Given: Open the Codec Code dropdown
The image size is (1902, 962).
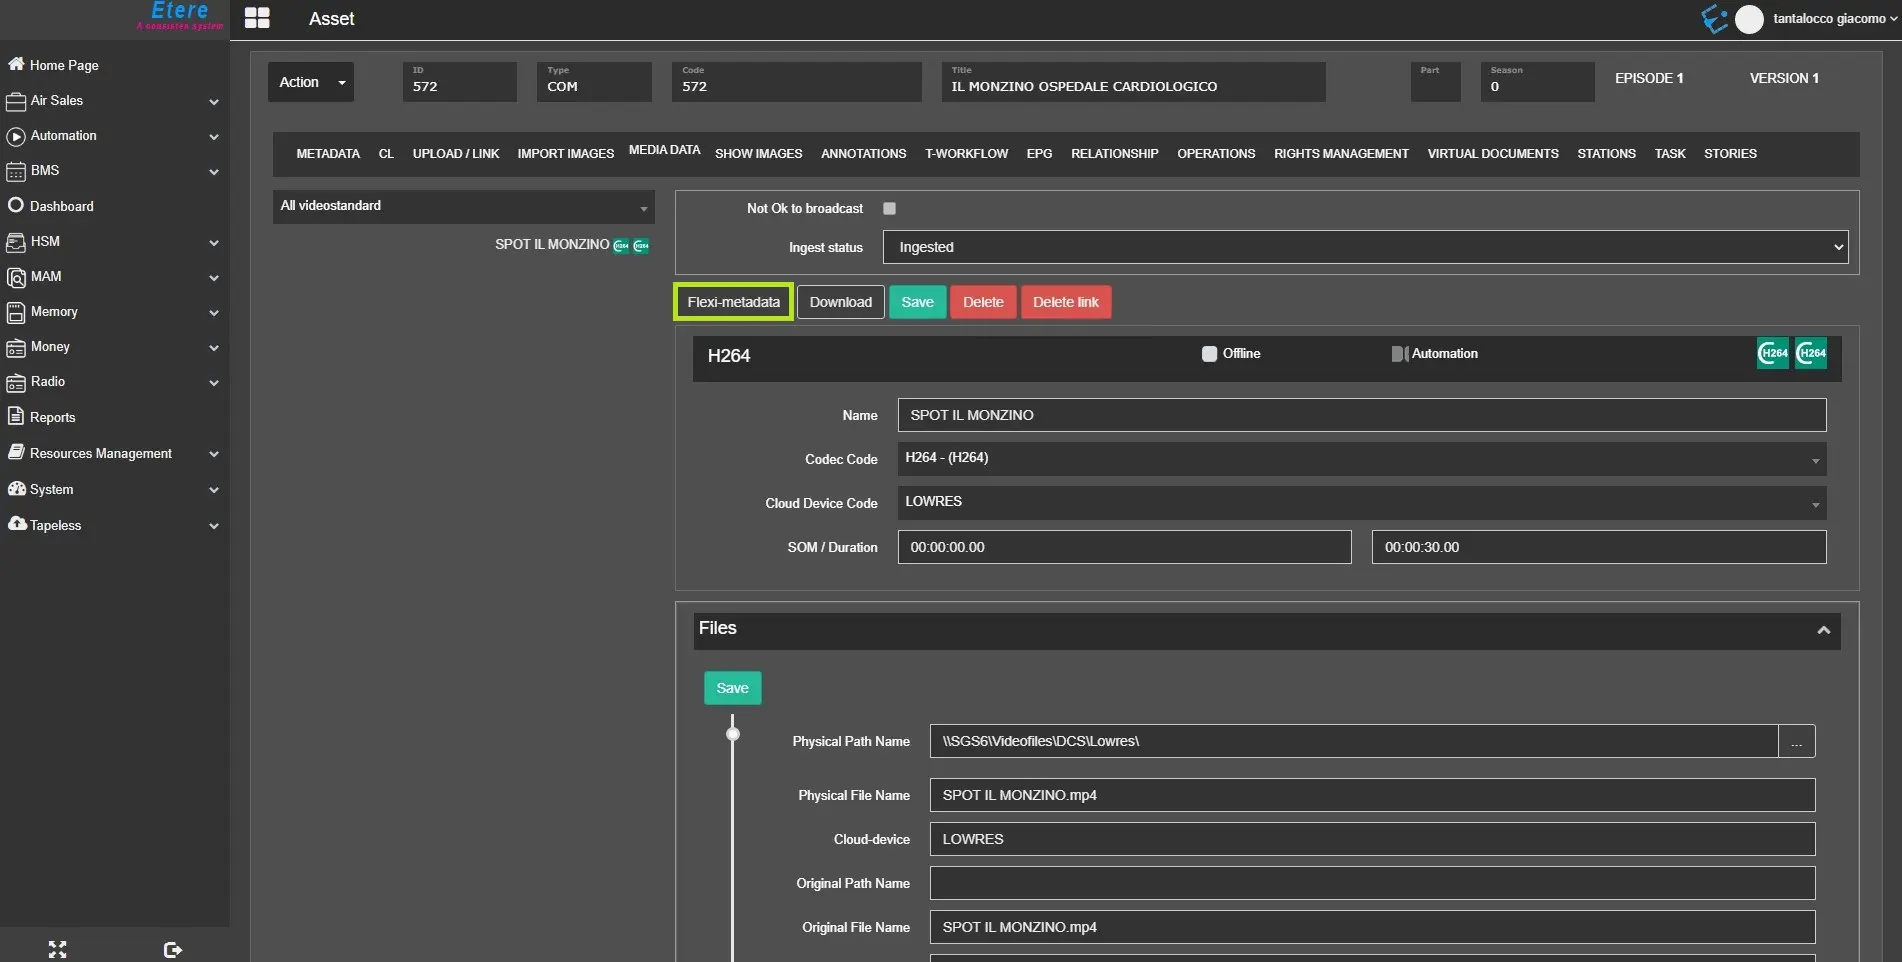Looking at the screenshot, I should (1361, 458).
